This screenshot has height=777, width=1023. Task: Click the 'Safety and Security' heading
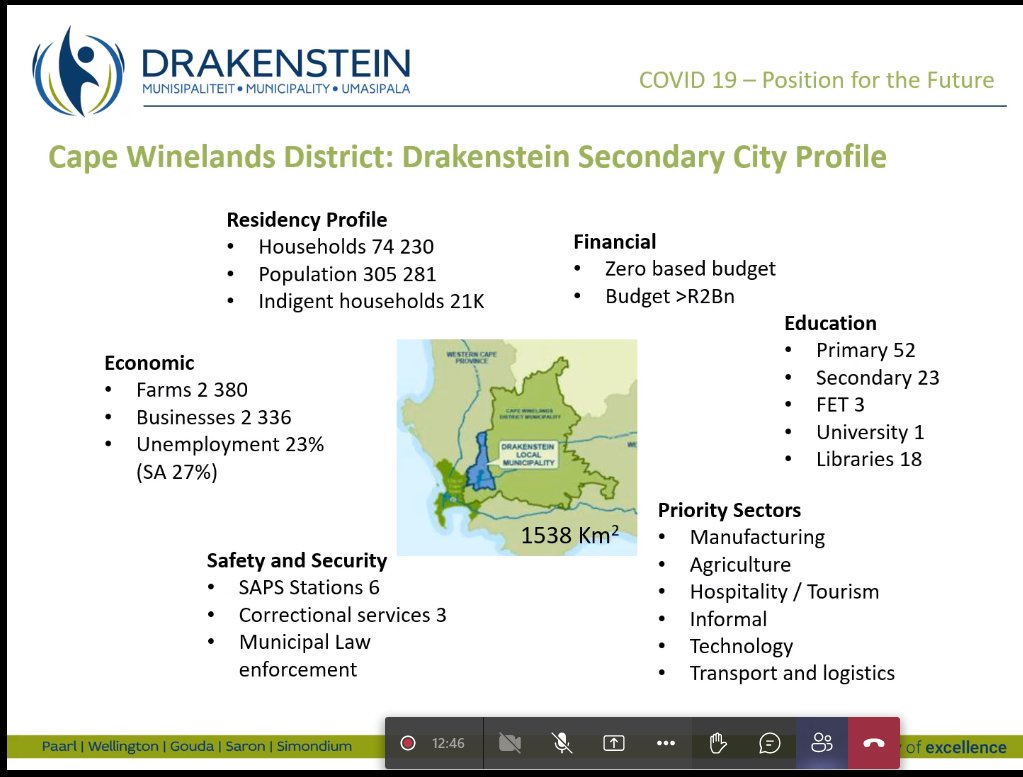(x=297, y=560)
